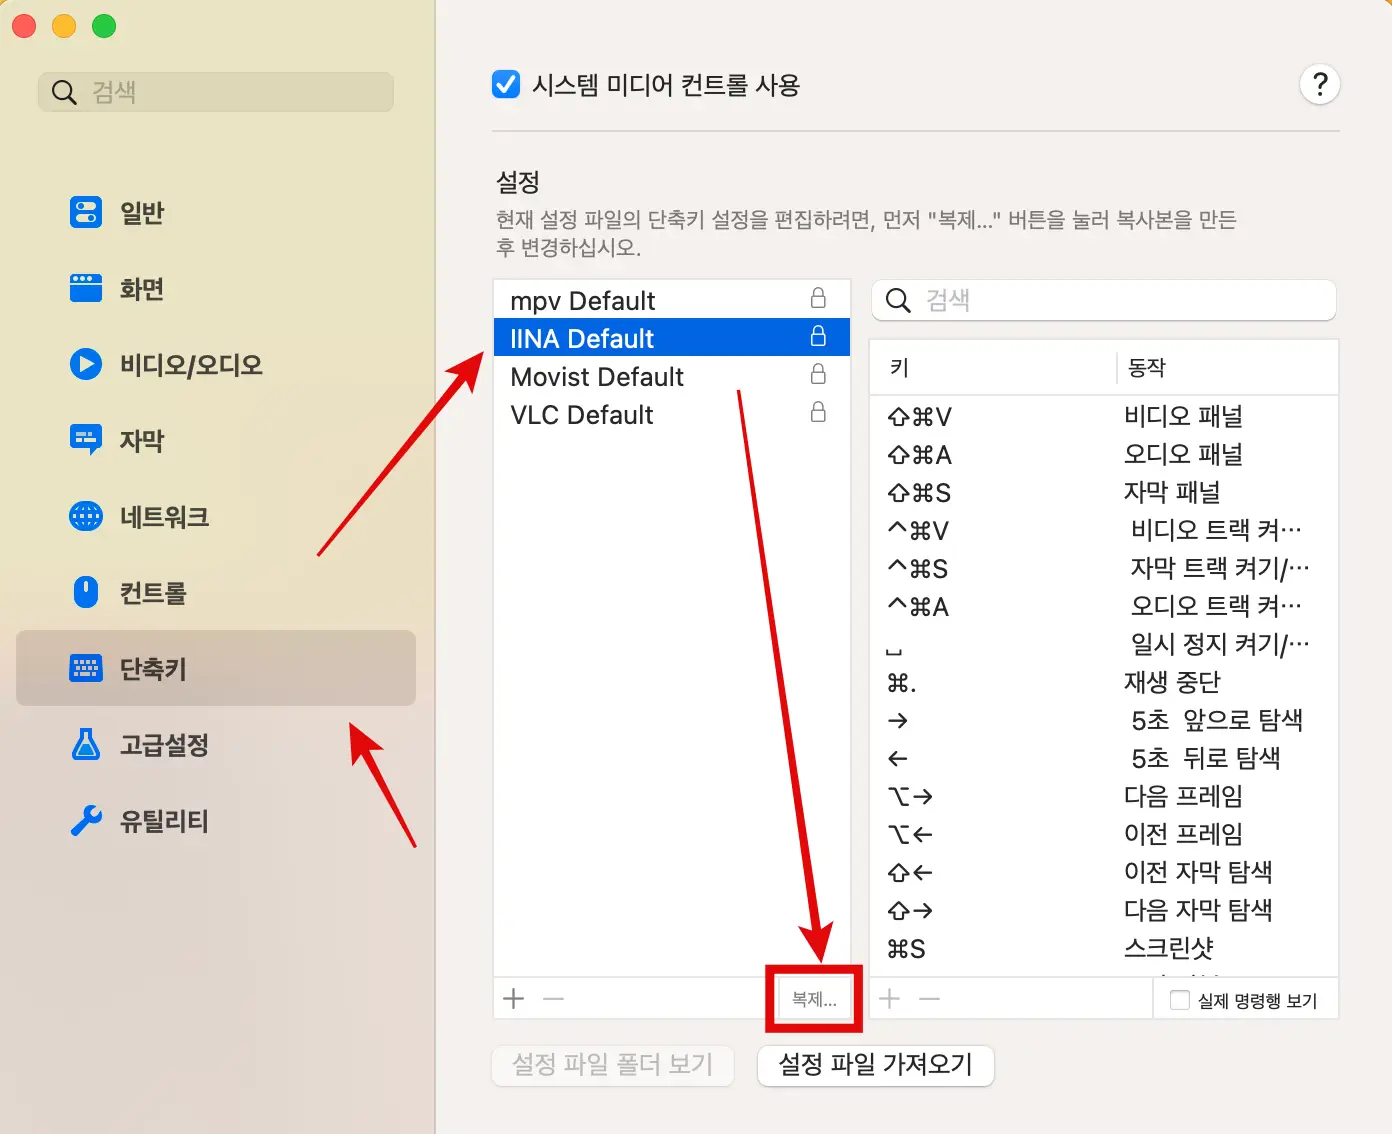This screenshot has width=1392, height=1134.
Task: Click the lock icon next to IINA Default
Action: click(x=819, y=337)
